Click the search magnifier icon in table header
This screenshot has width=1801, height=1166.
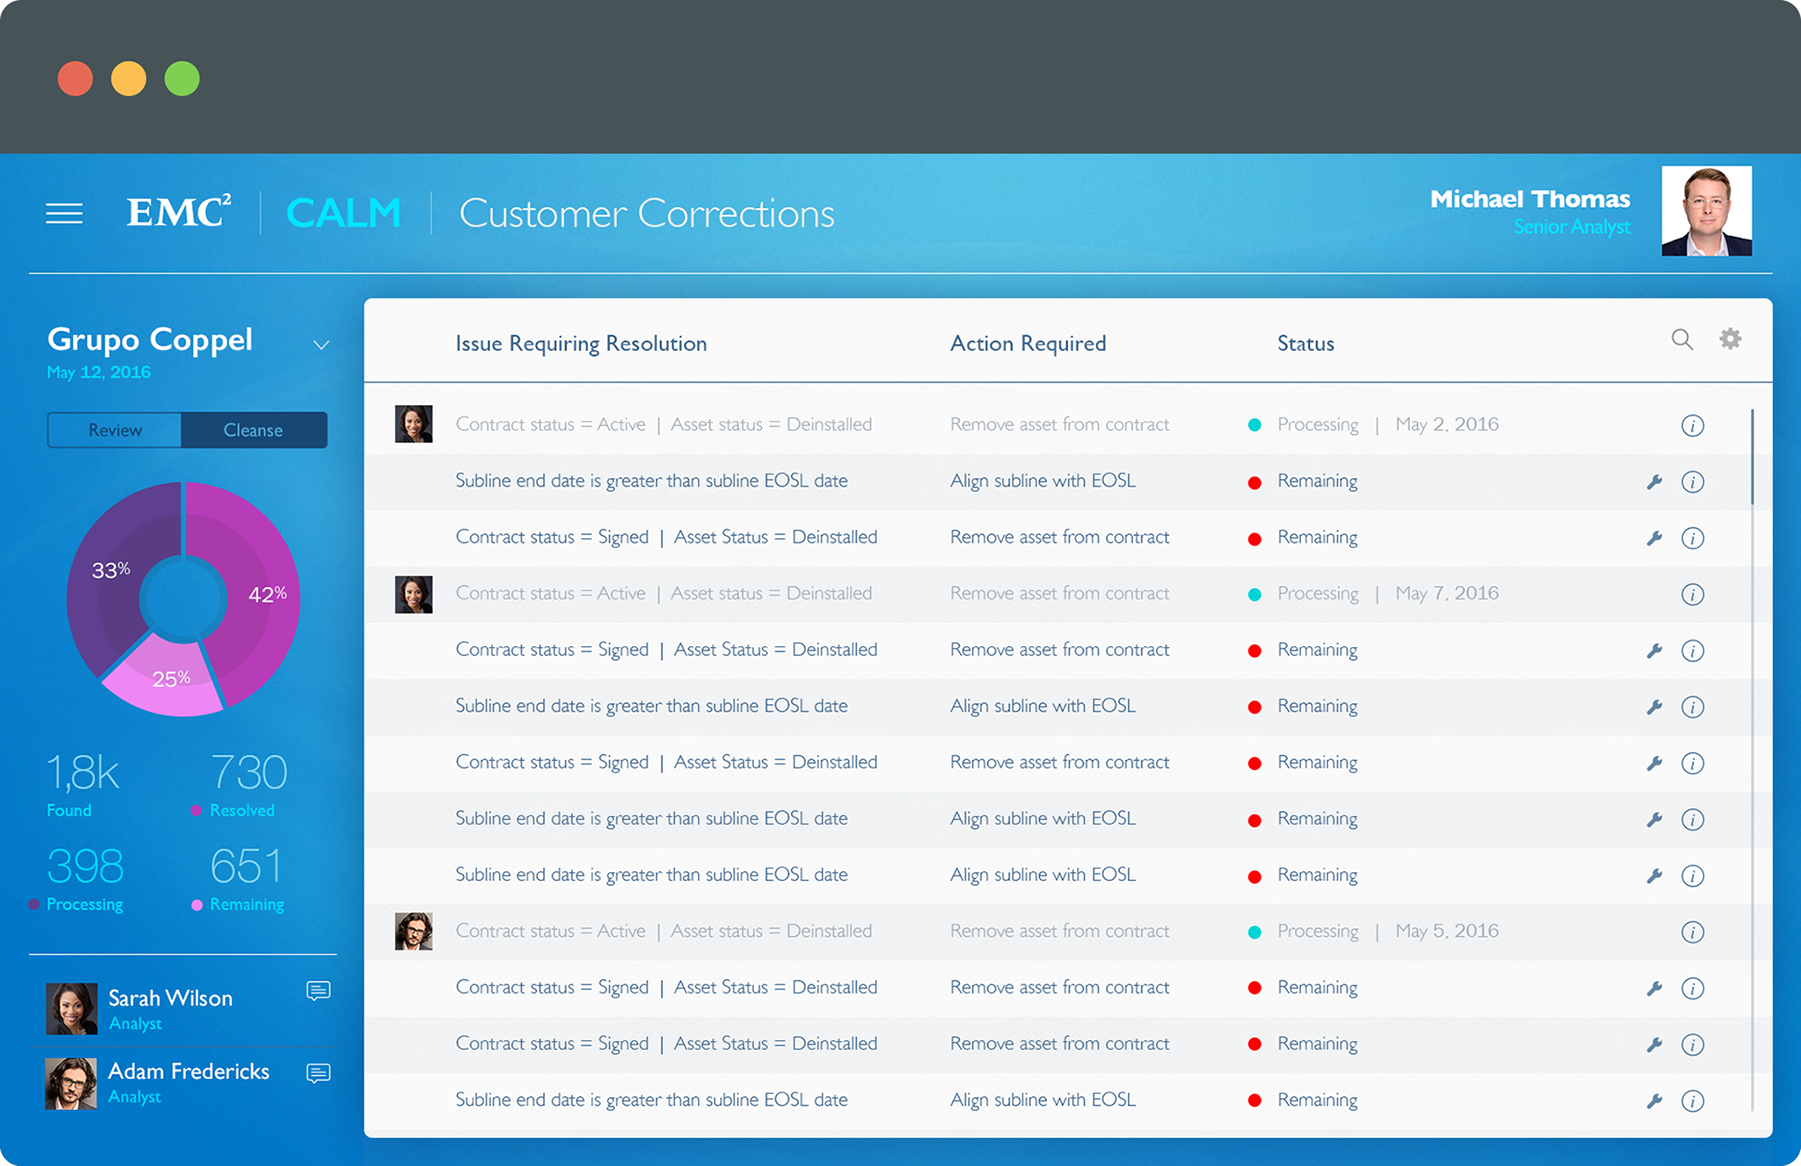[1682, 340]
